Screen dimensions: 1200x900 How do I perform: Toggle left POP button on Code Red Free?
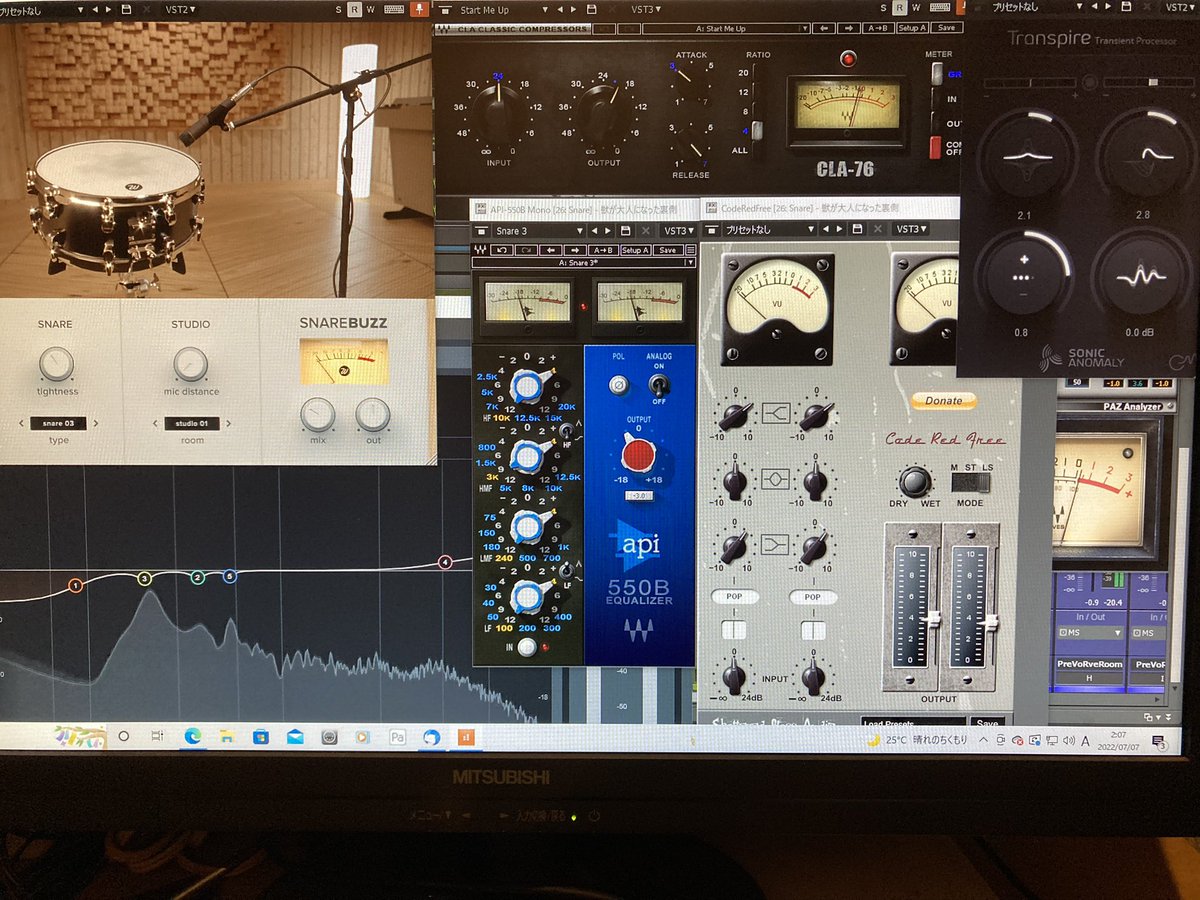coord(735,597)
